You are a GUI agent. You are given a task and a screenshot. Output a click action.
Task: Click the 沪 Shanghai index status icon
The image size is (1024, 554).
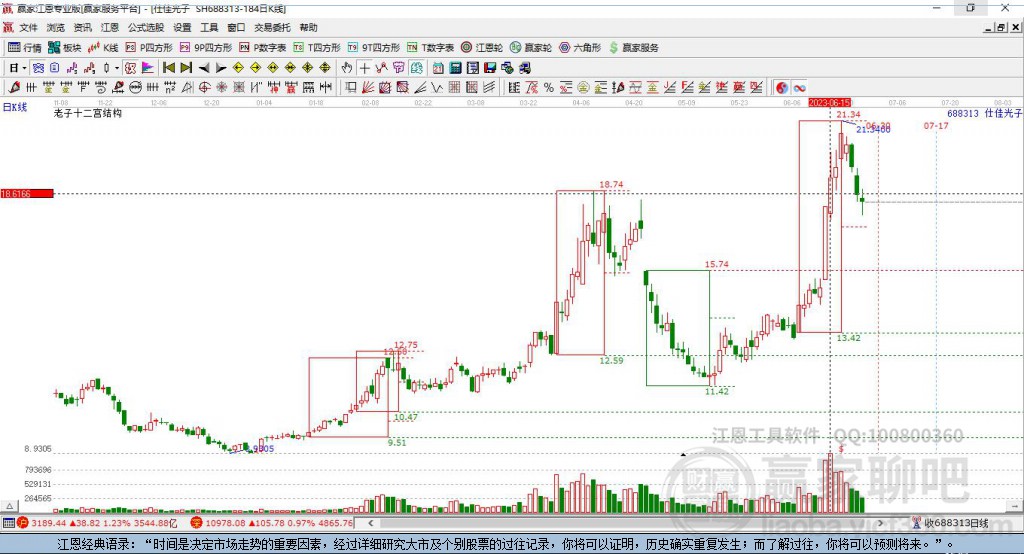23,523
